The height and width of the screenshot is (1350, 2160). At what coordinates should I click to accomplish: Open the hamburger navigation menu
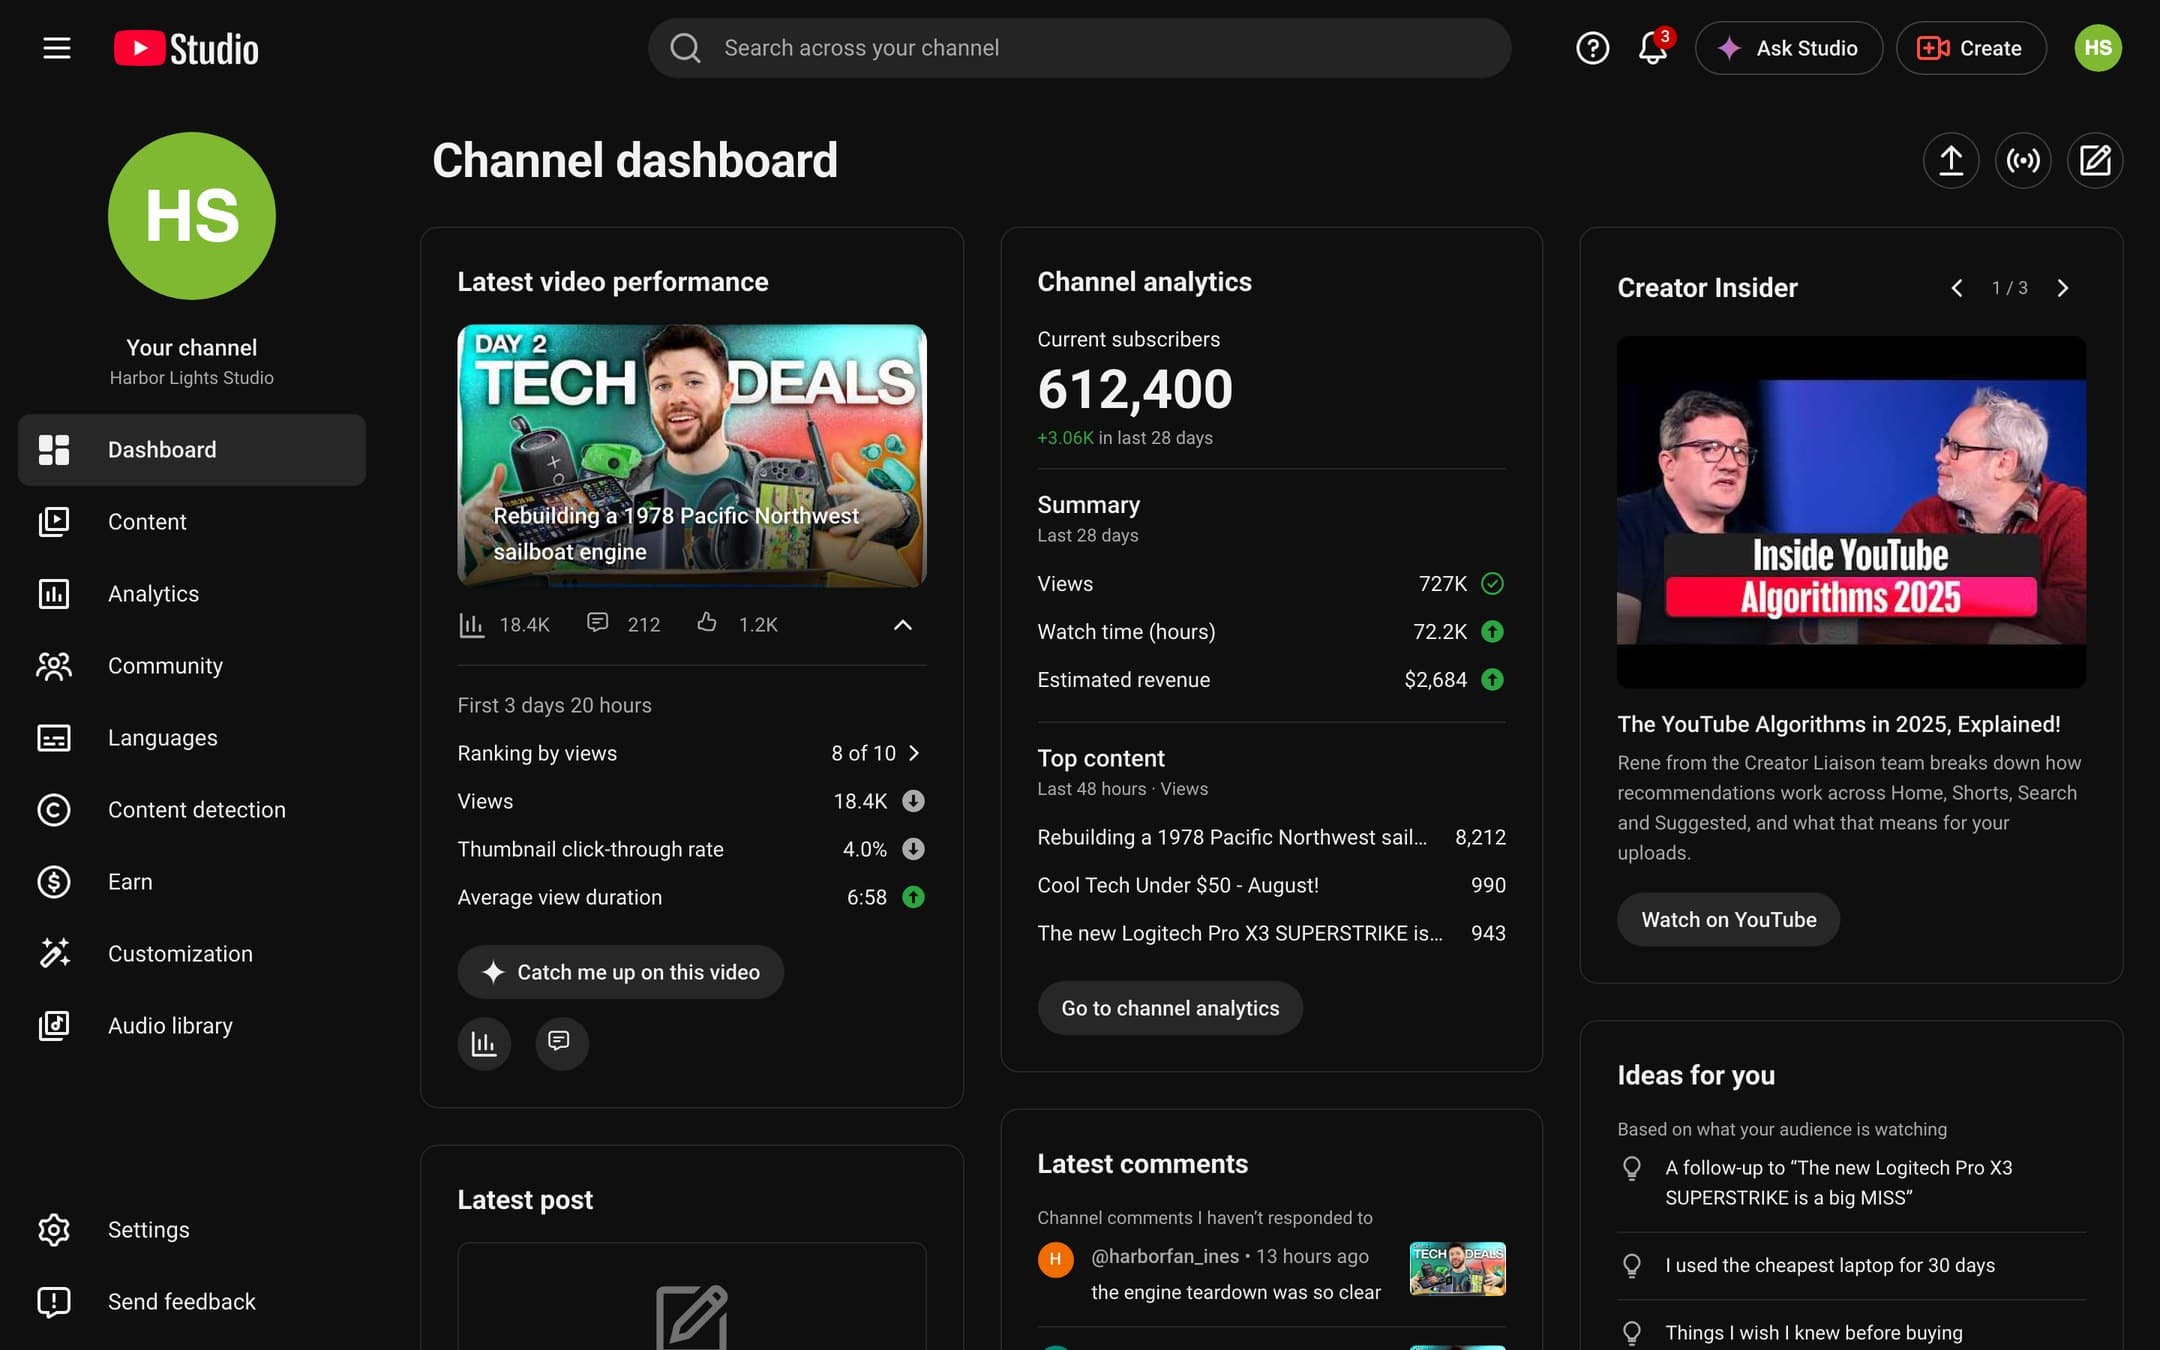[x=57, y=48]
